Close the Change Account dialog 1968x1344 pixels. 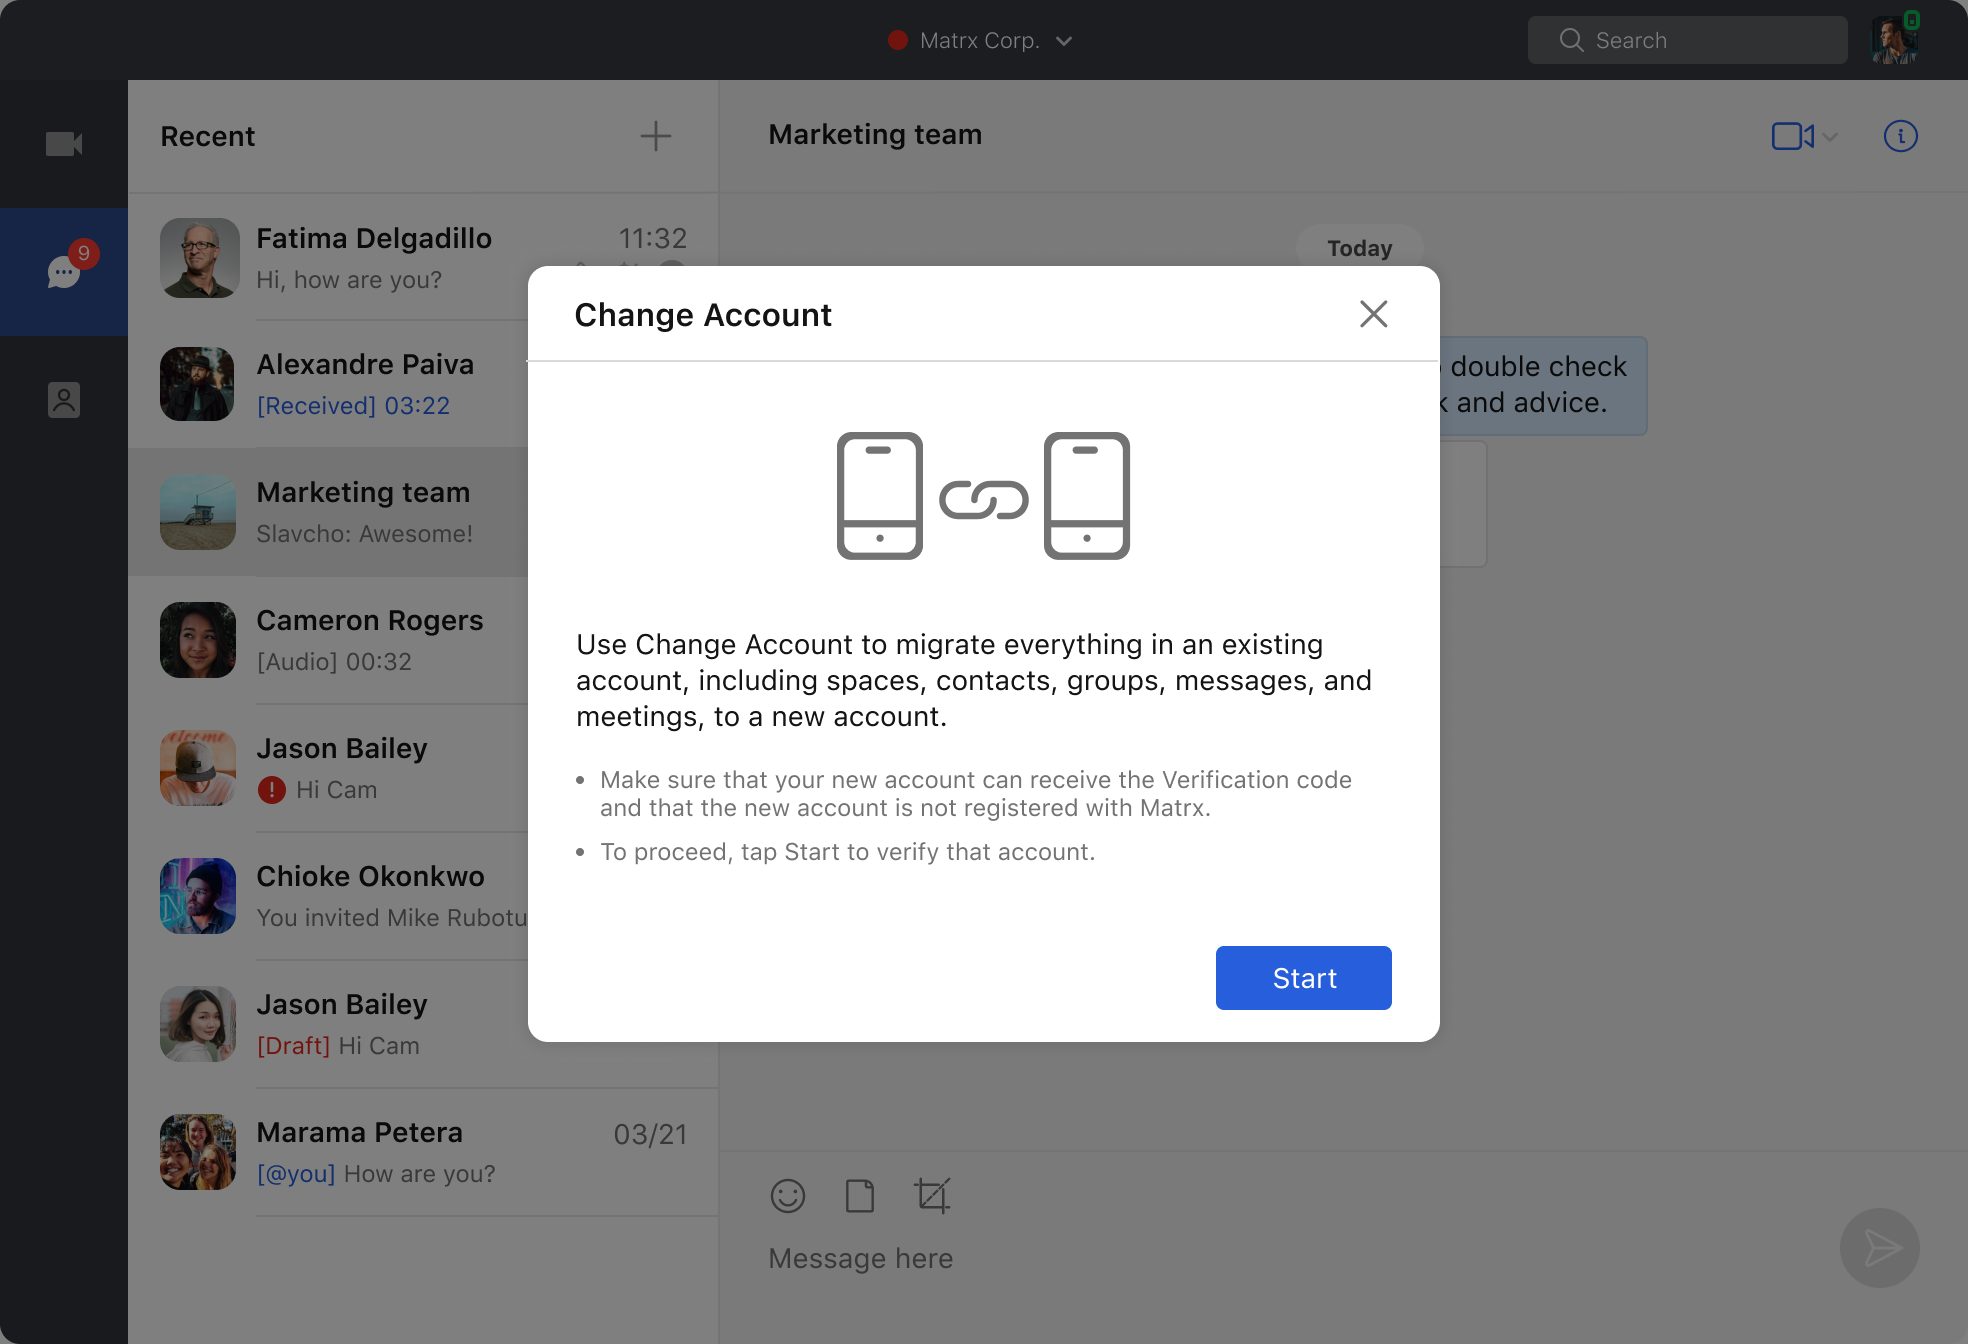(1373, 314)
